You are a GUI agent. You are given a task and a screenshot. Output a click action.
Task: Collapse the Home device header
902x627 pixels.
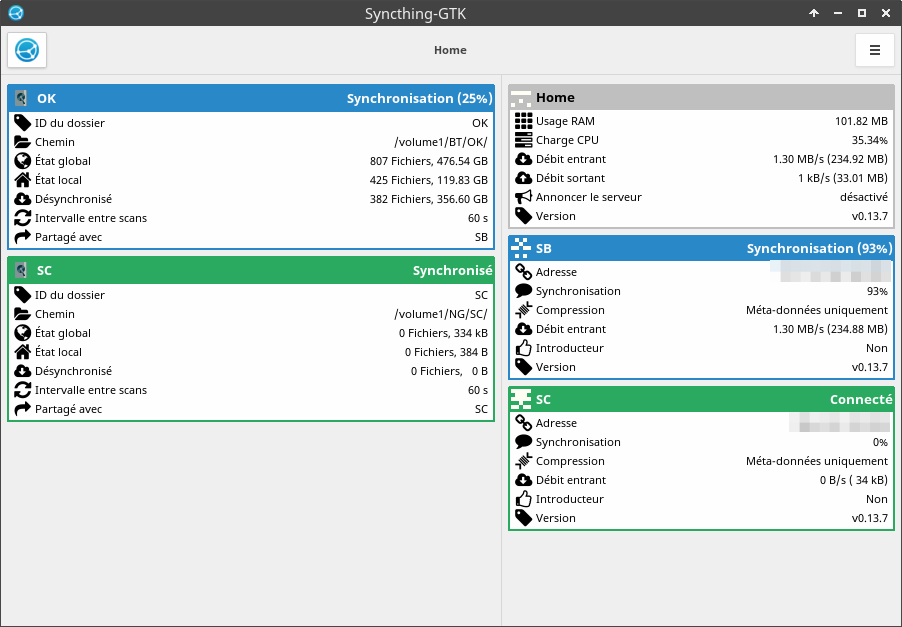coord(701,97)
